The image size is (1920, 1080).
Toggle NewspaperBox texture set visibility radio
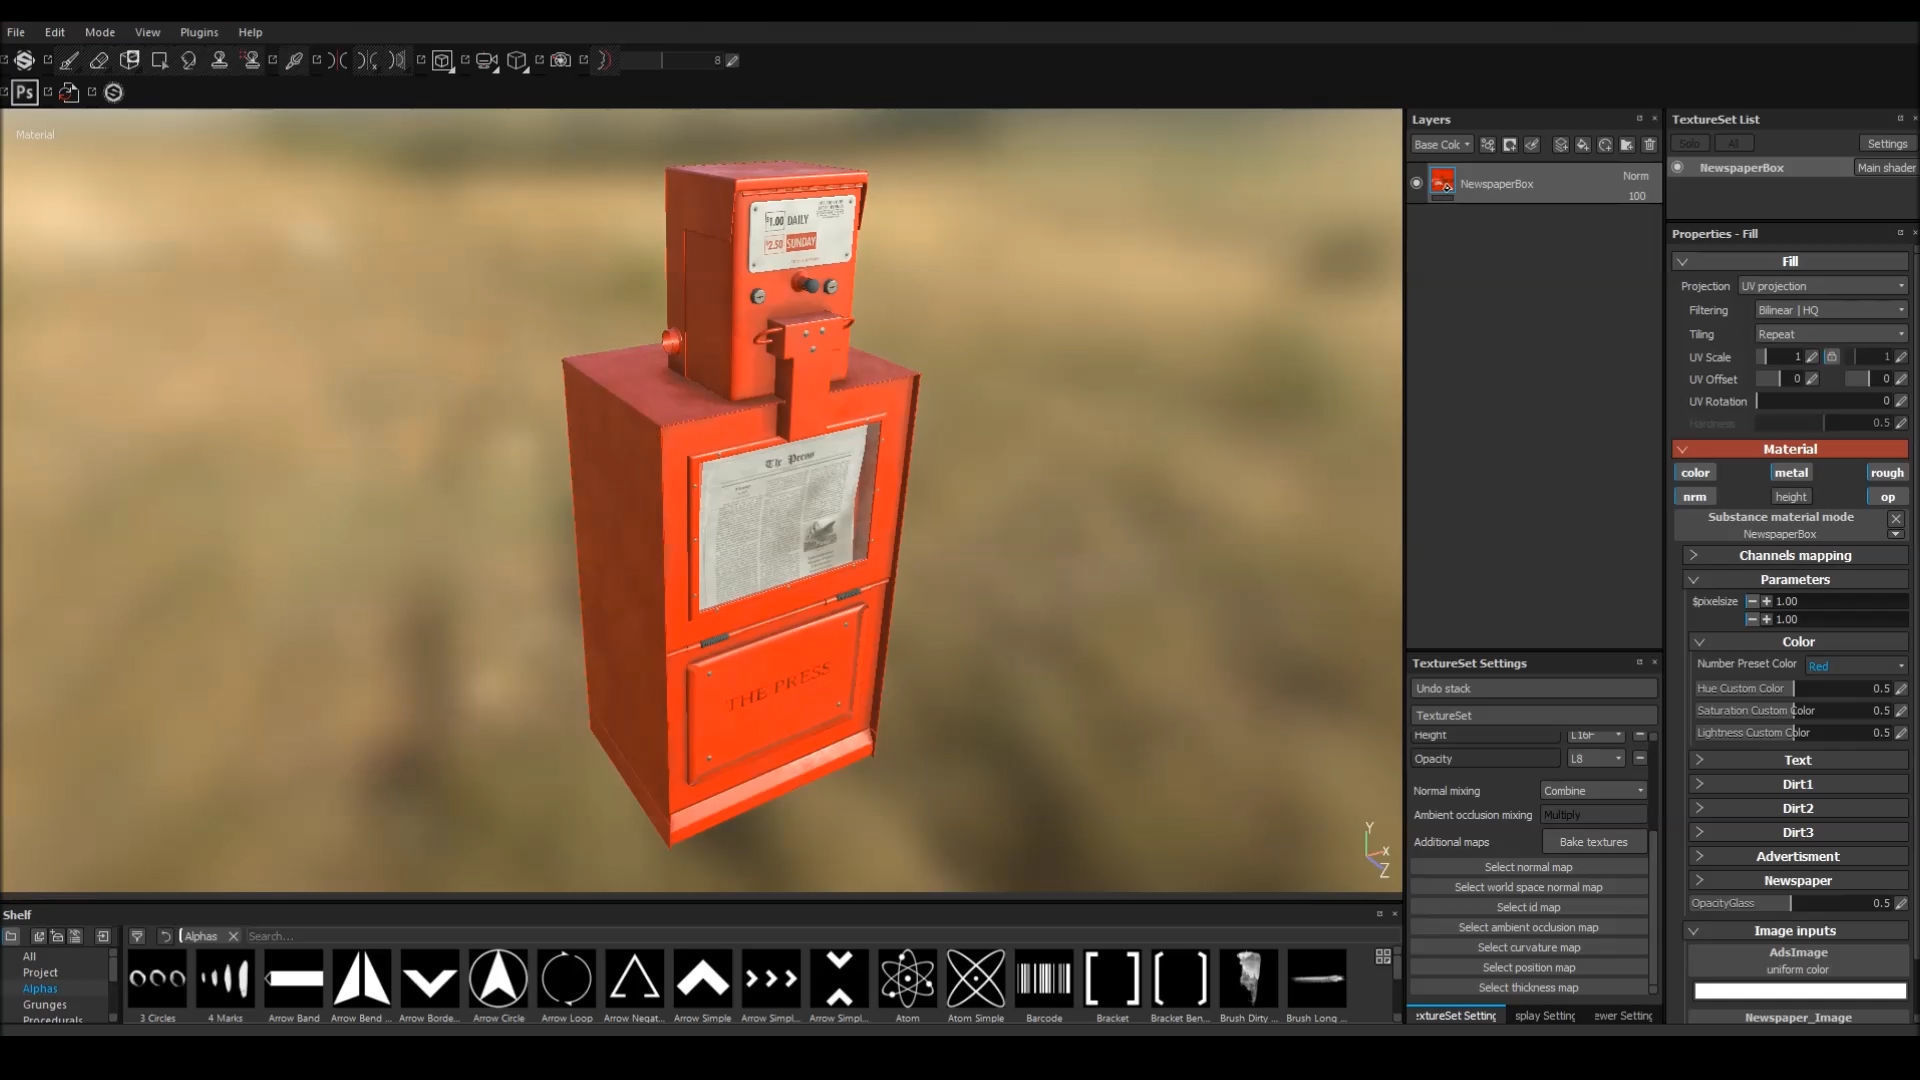coord(1678,168)
